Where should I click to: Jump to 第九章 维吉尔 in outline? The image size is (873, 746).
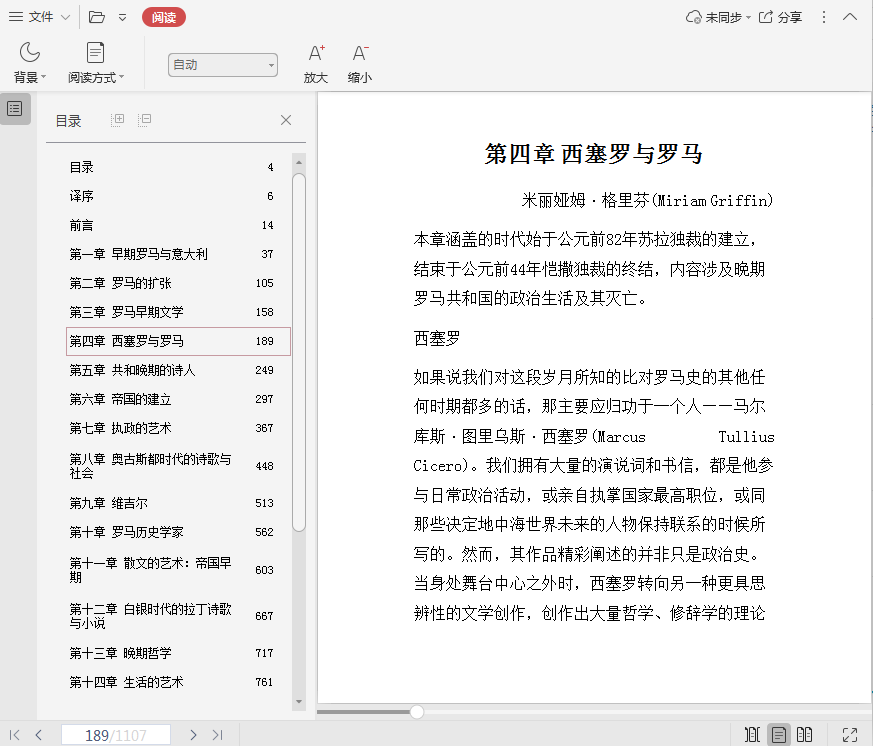108,503
